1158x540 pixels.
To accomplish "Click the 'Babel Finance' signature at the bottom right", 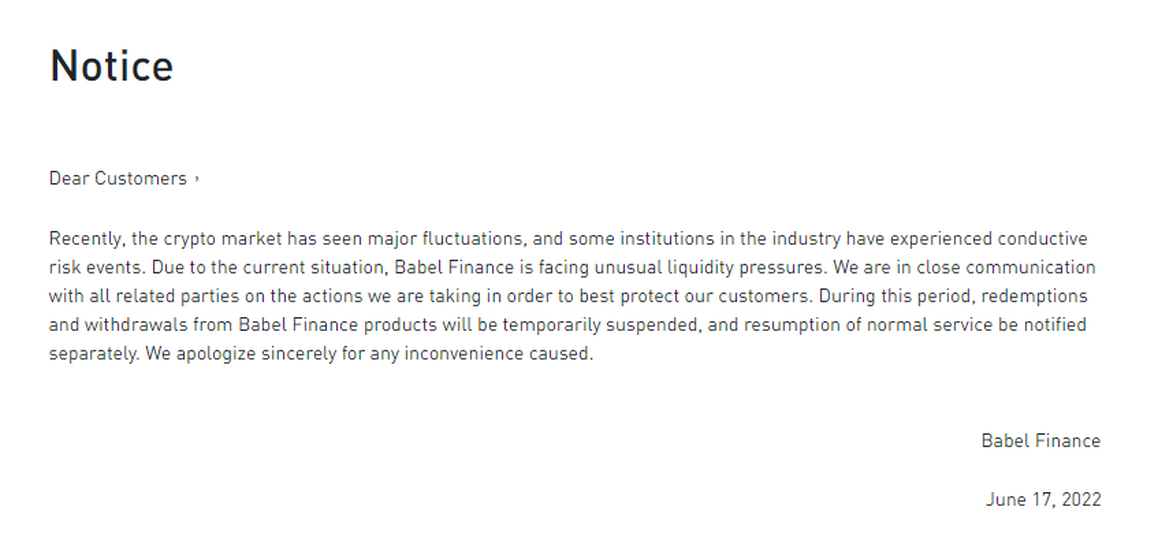I will pyautogui.click(x=1041, y=441).
